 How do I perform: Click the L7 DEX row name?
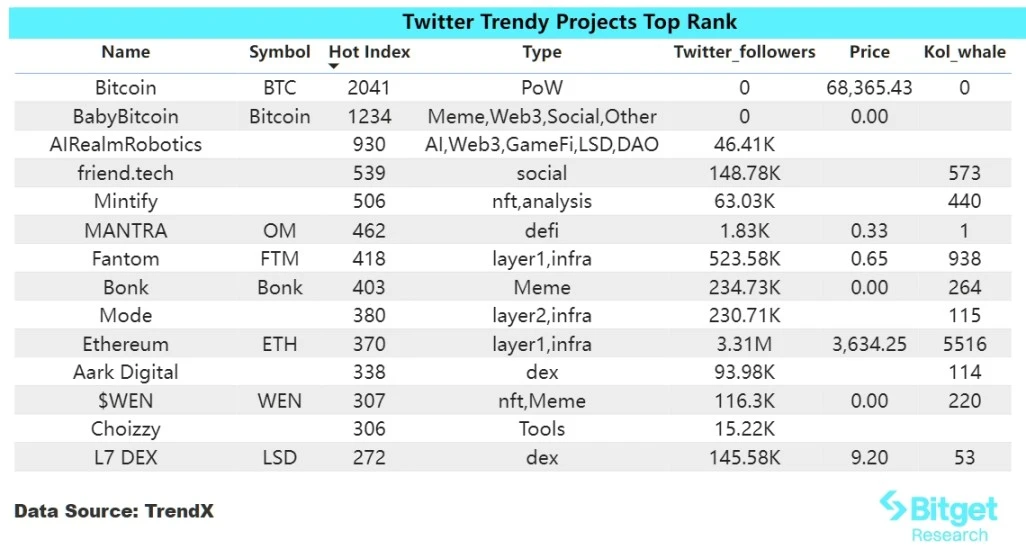pos(126,458)
